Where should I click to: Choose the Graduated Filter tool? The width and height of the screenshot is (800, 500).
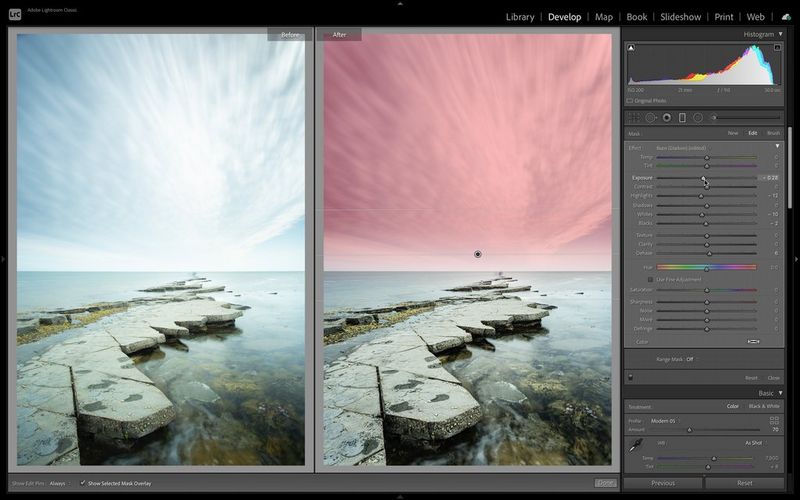coord(682,117)
